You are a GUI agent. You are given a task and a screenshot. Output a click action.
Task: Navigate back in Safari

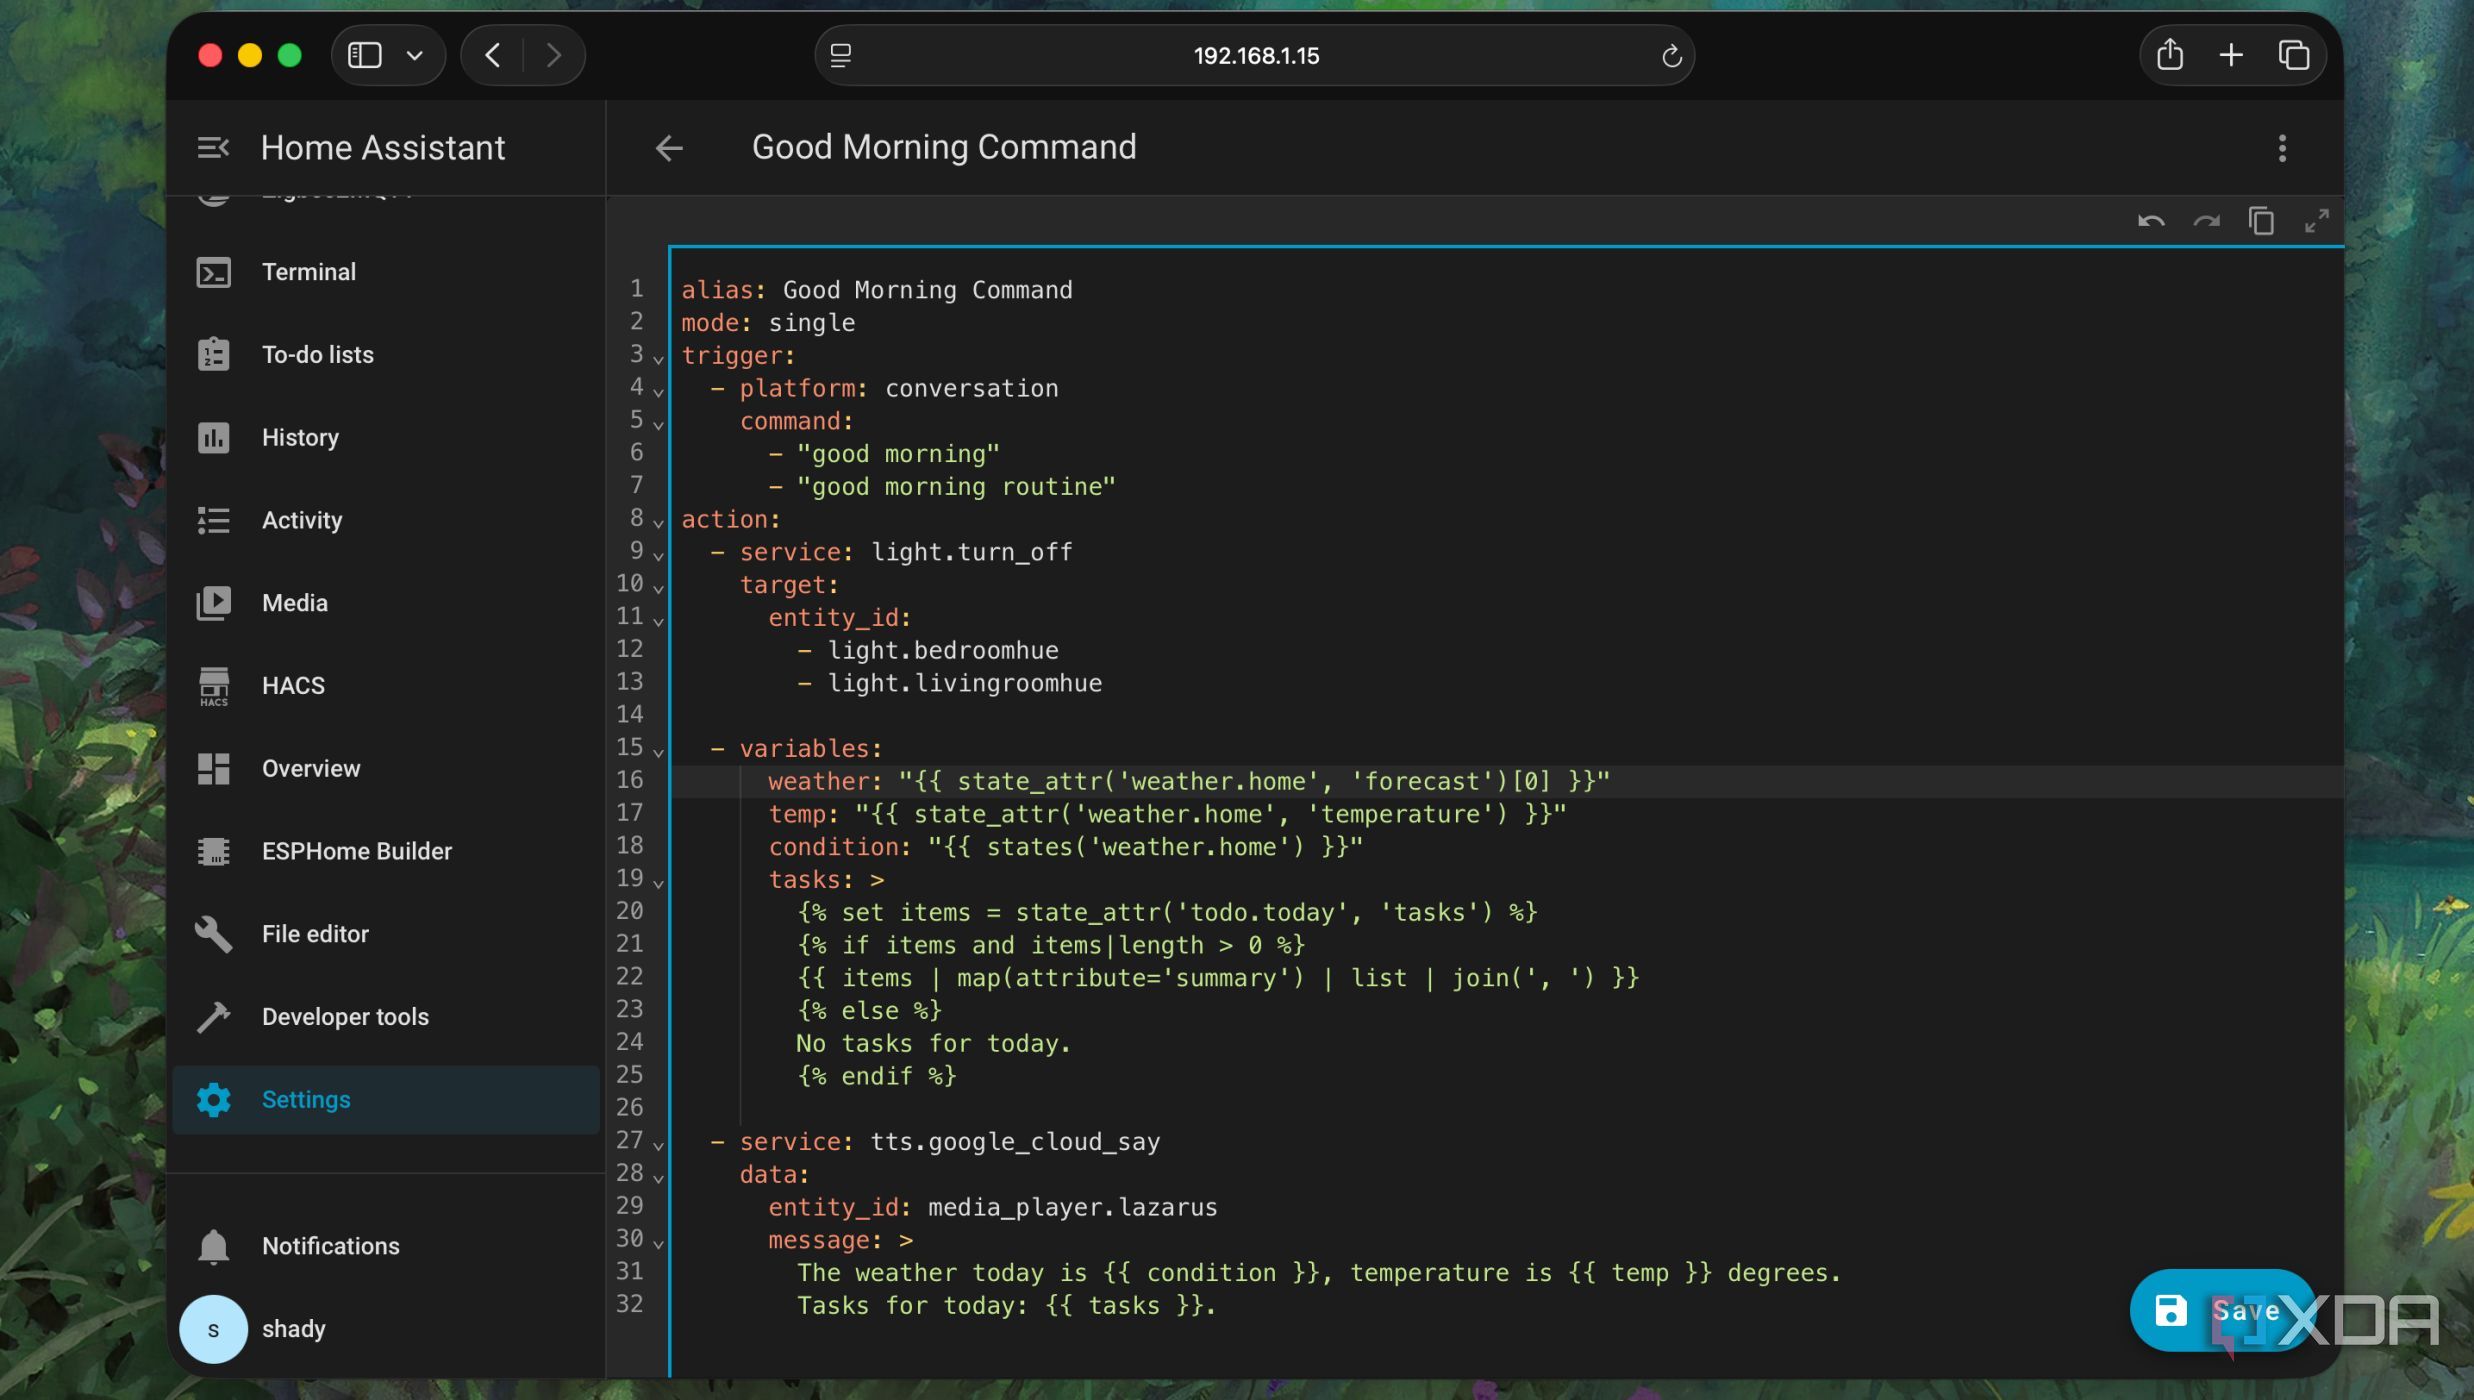coord(493,56)
